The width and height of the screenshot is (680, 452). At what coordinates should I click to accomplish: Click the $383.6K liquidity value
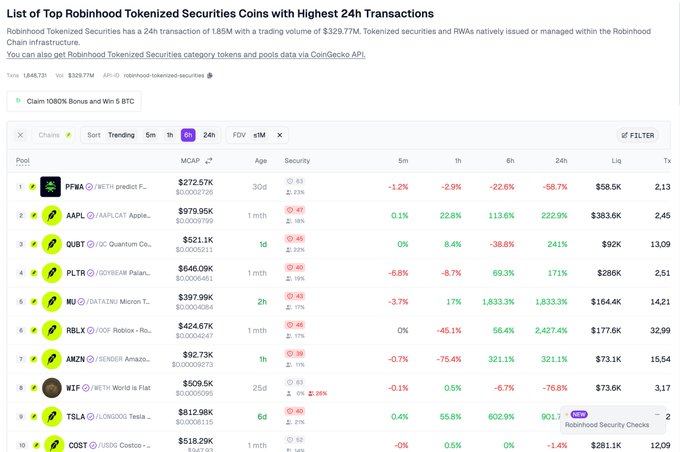coord(606,216)
